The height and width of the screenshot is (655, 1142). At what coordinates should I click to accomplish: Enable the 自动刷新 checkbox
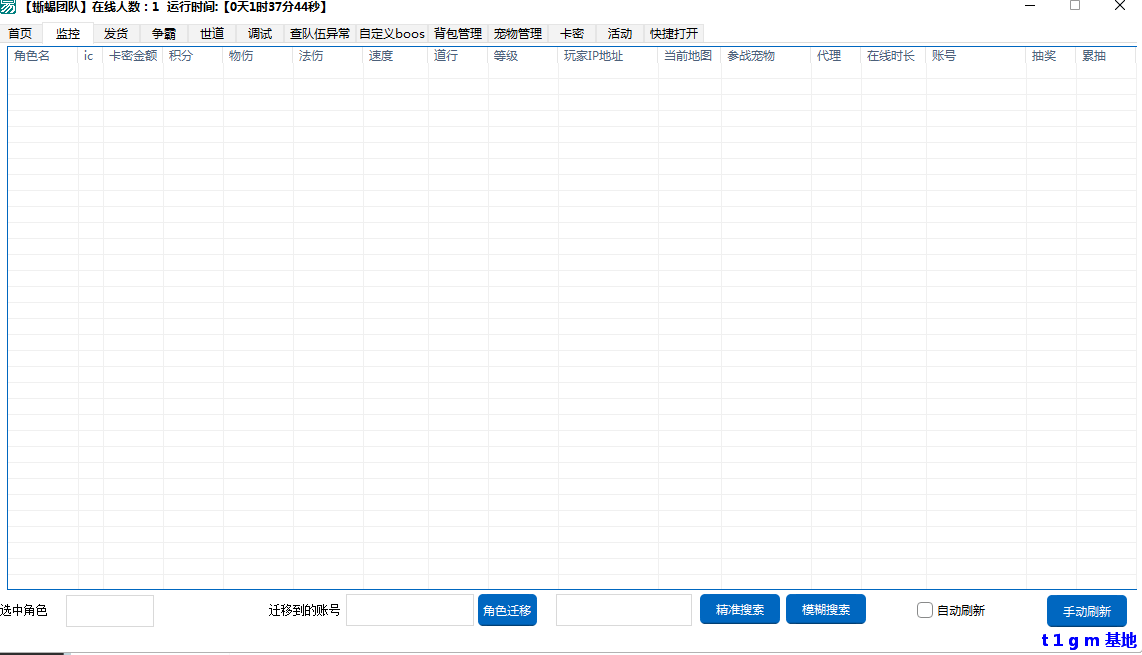tap(924, 609)
